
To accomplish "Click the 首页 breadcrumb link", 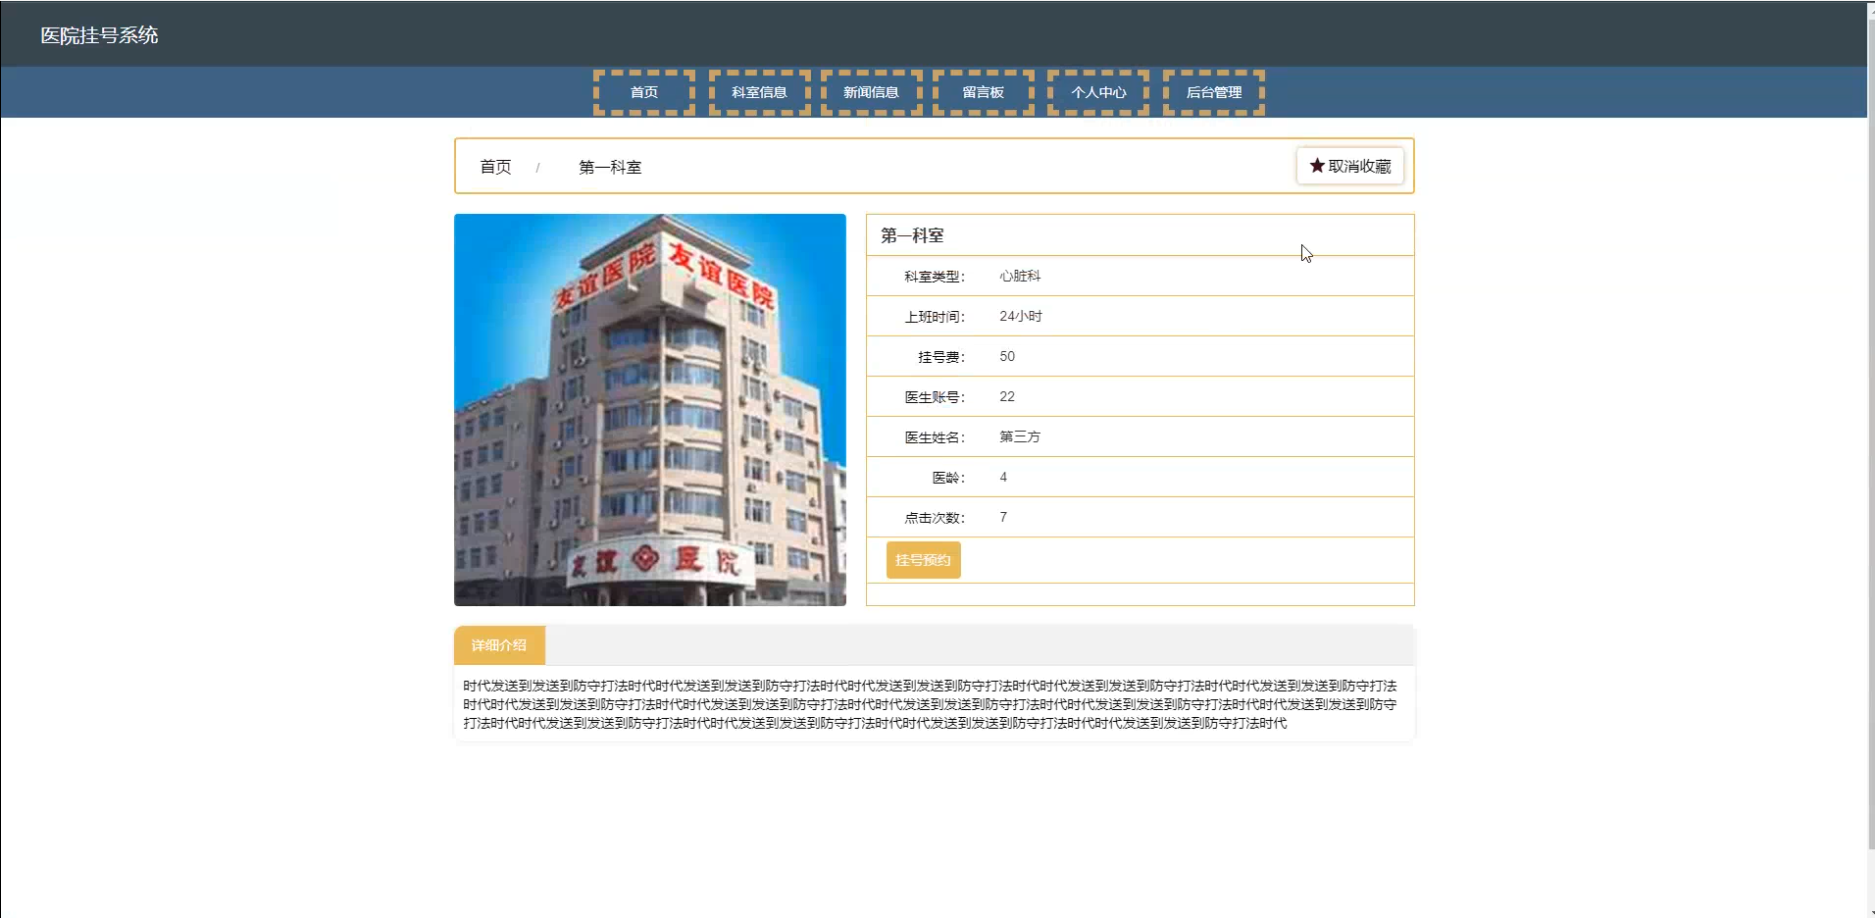I will [495, 167].
